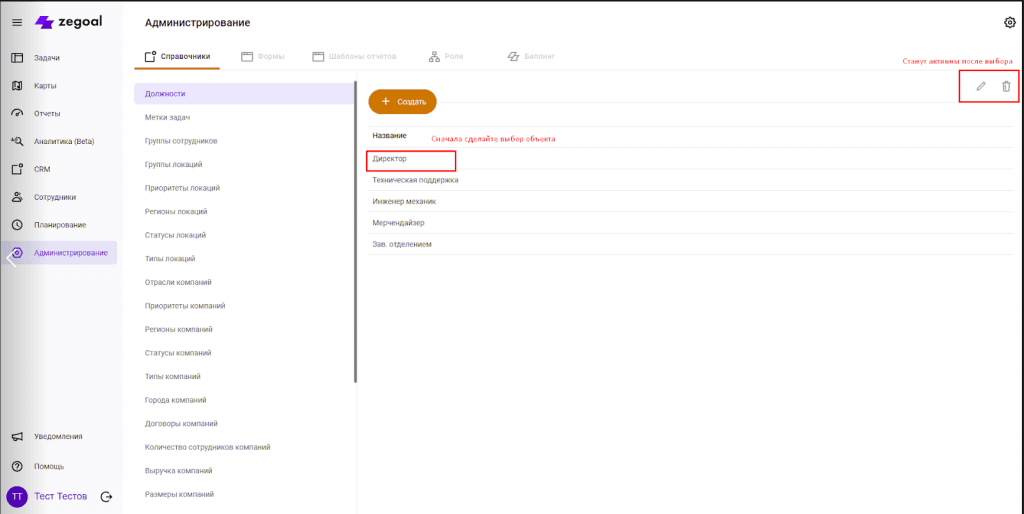The height and width of the screenshot is (514, 1024).
Task: Open Задачи in the sidebar
Action: click(x=47, y=58)
